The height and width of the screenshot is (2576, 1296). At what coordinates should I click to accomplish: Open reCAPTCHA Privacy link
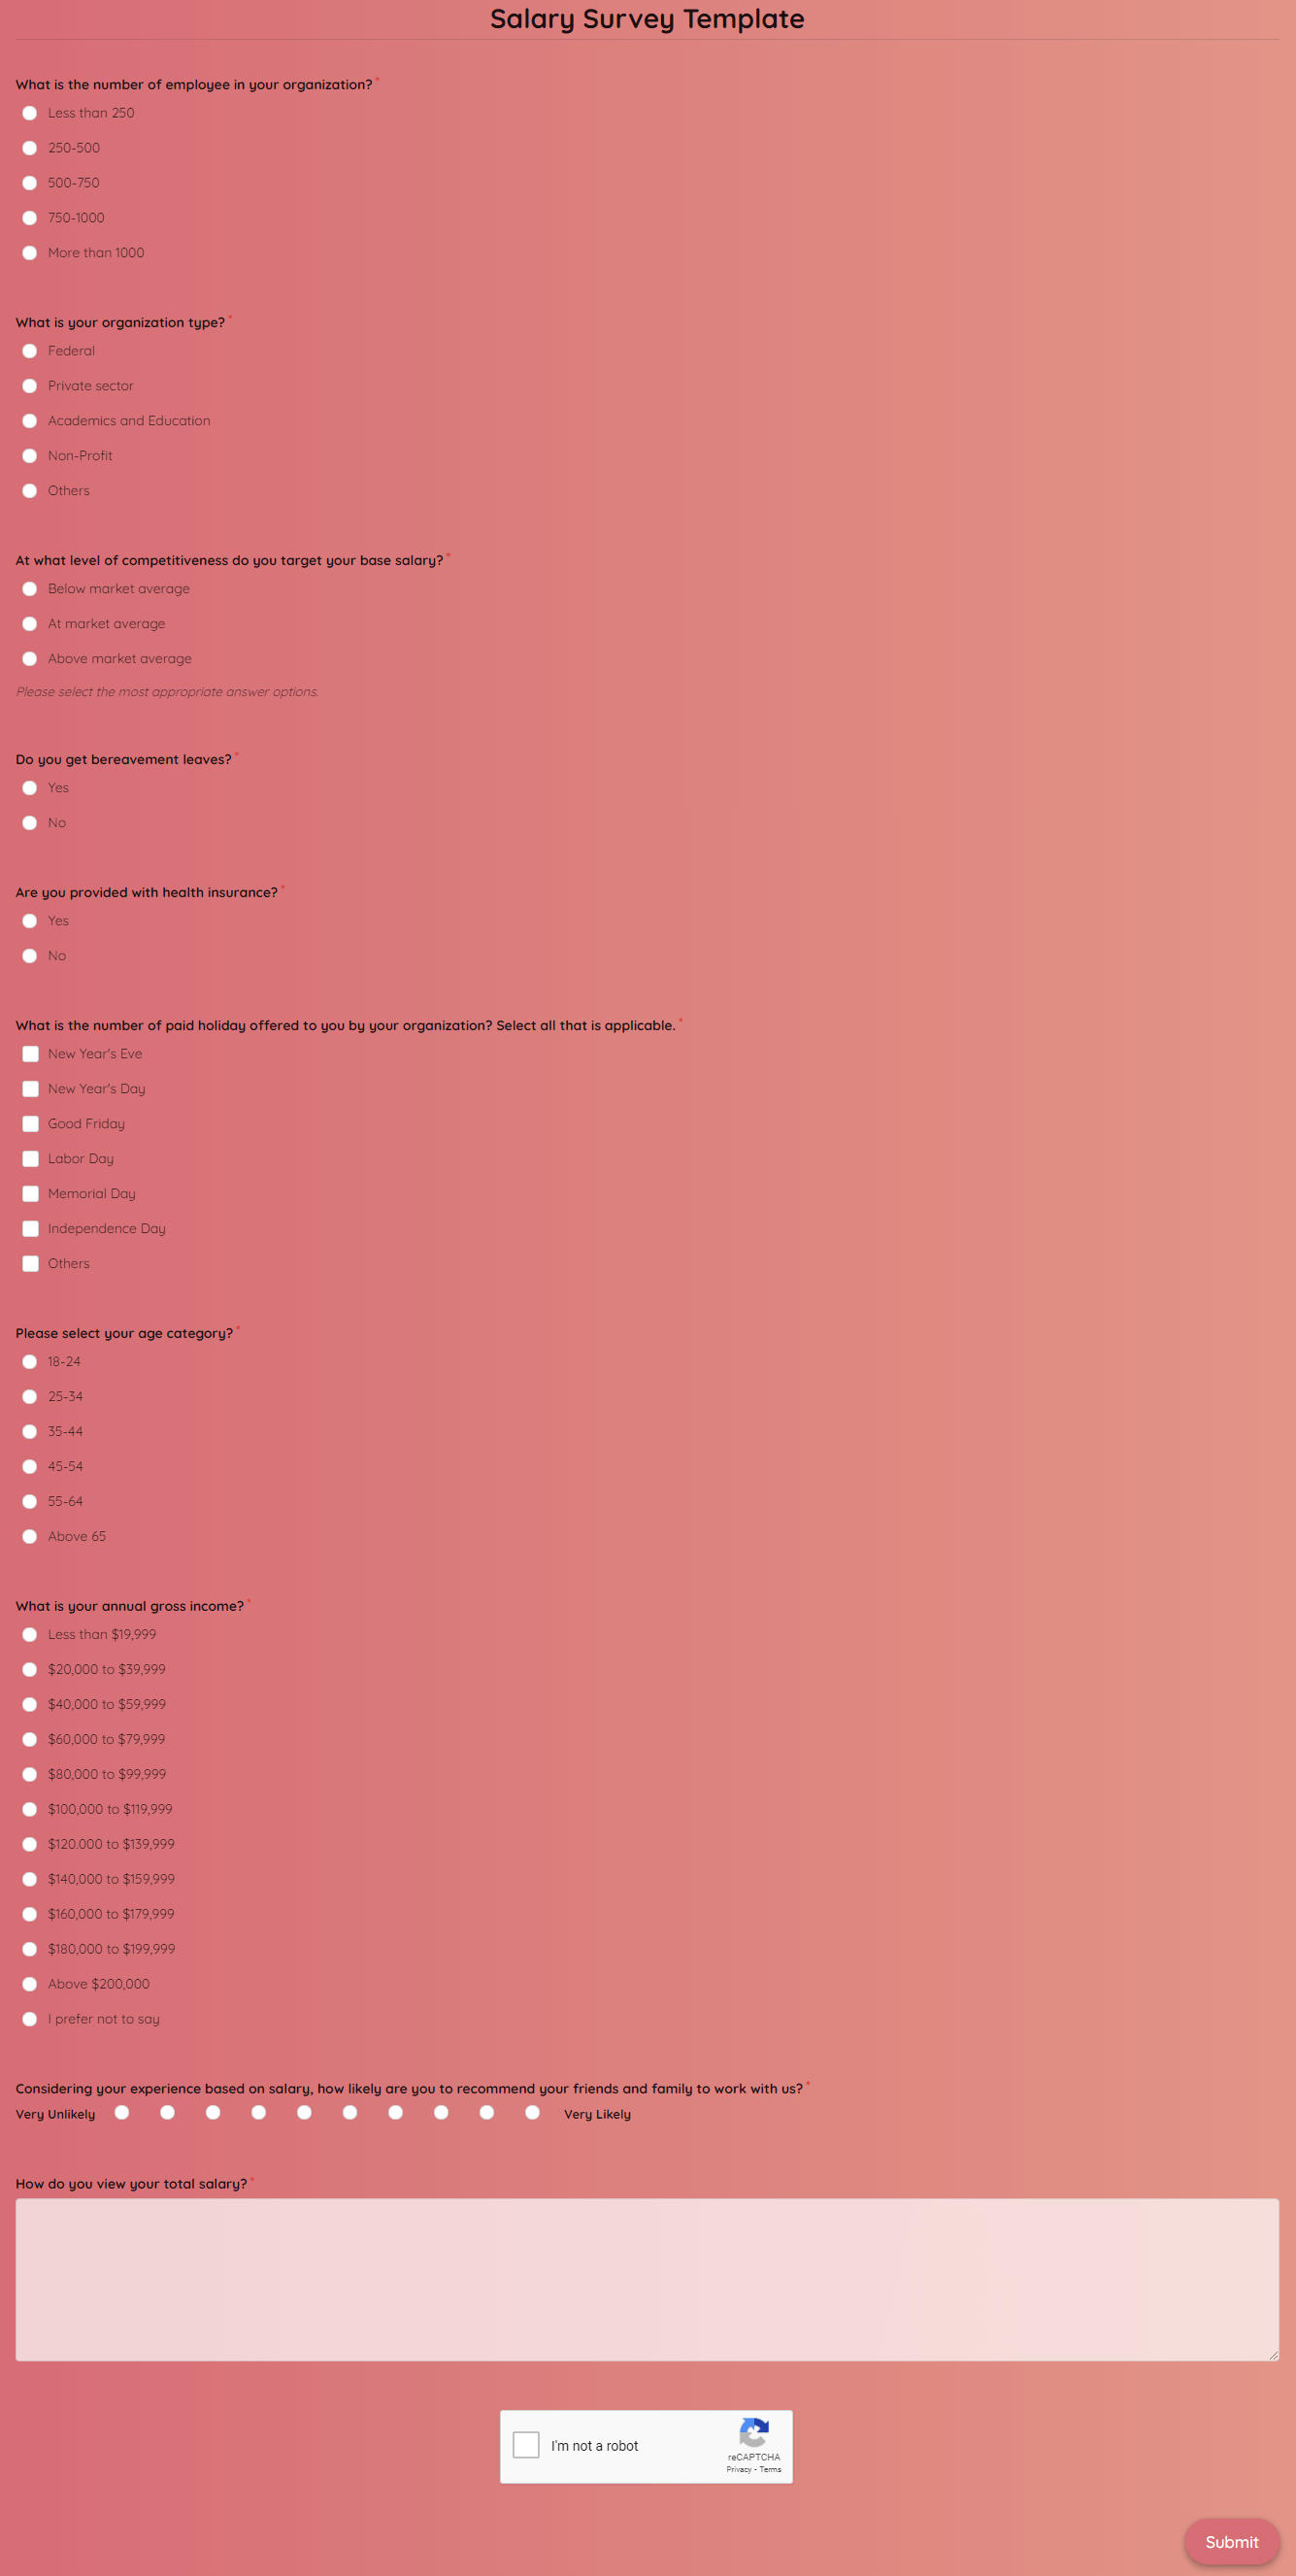(x=739, y=2470)
